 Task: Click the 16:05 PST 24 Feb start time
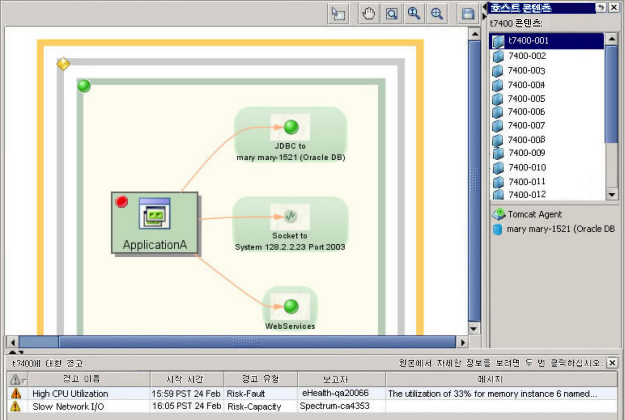[x=186, y=406]
